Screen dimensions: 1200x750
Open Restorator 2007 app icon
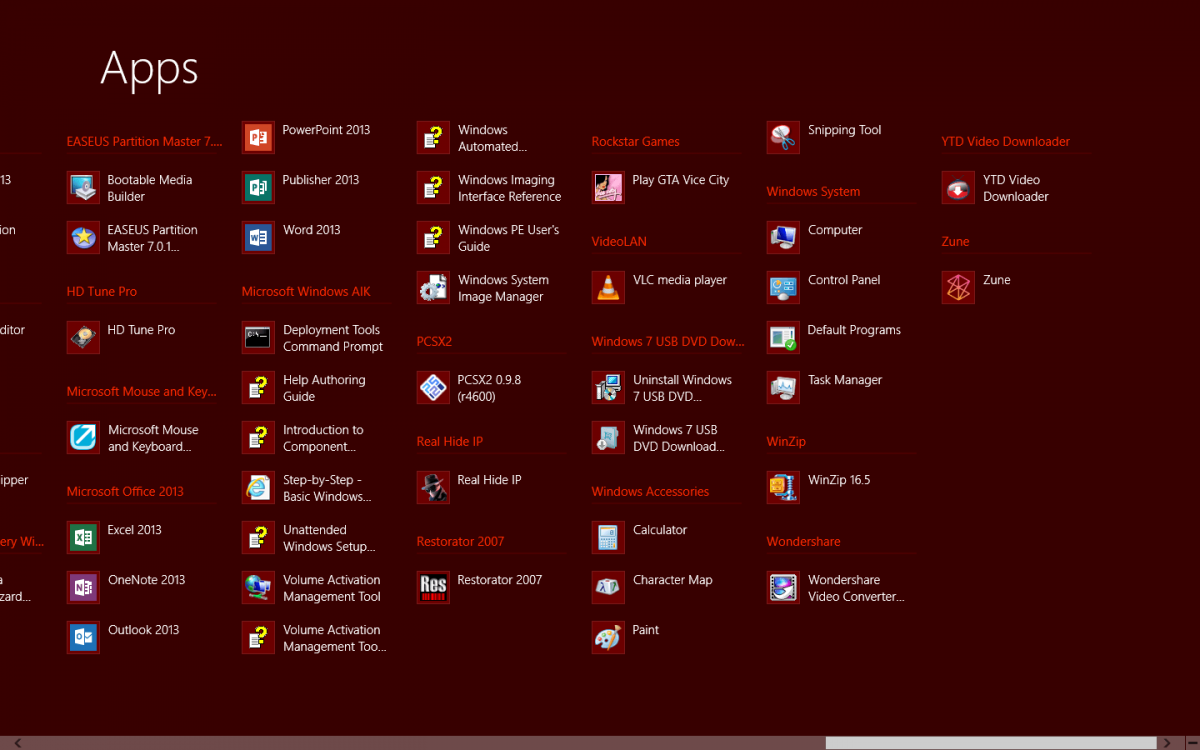[433, 588]
